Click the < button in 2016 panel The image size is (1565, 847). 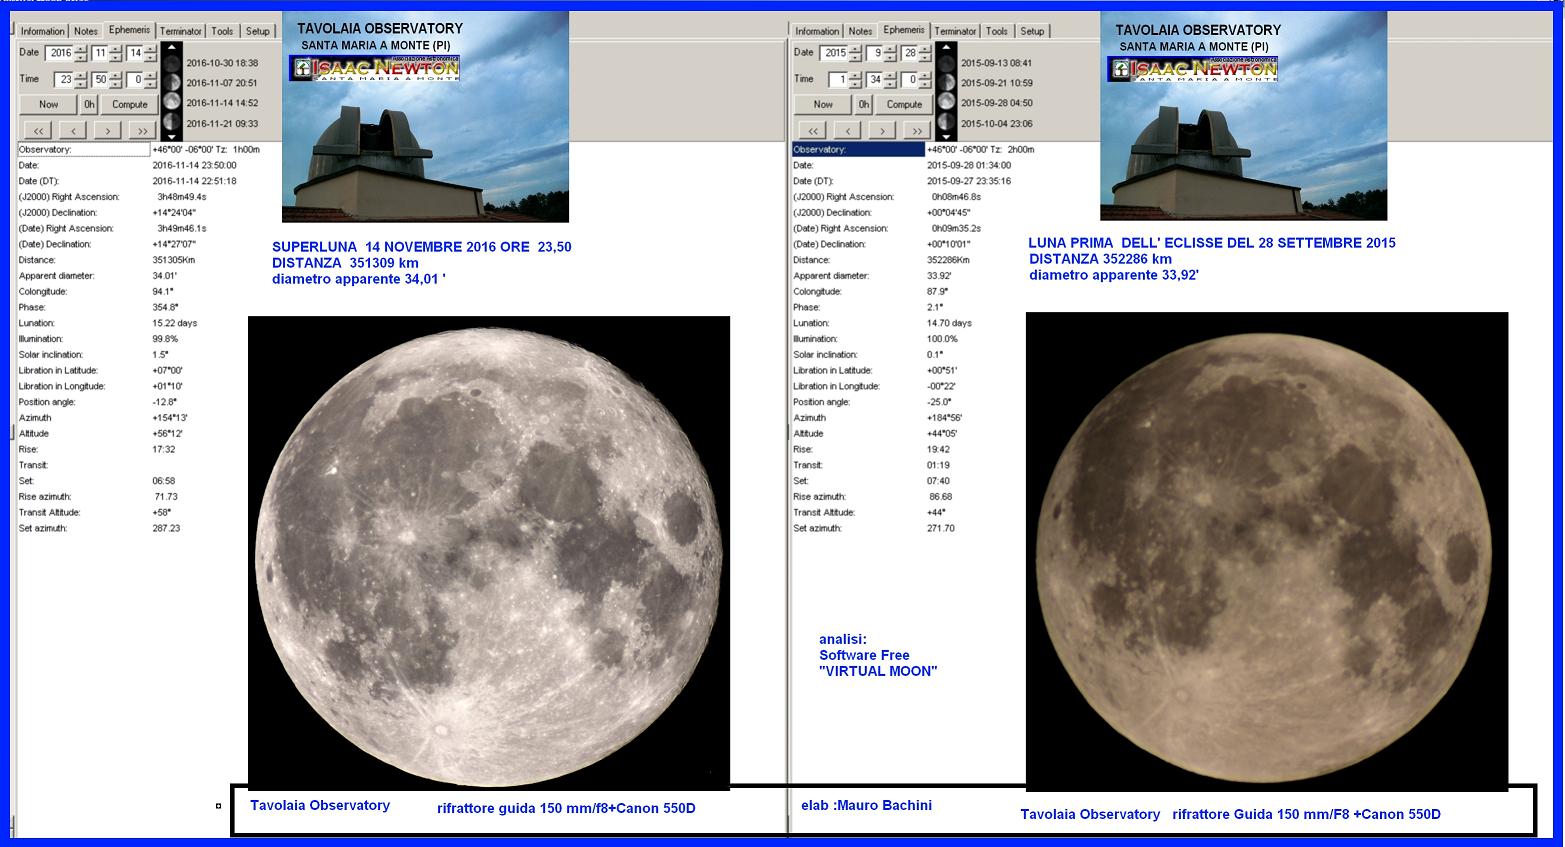73,131
